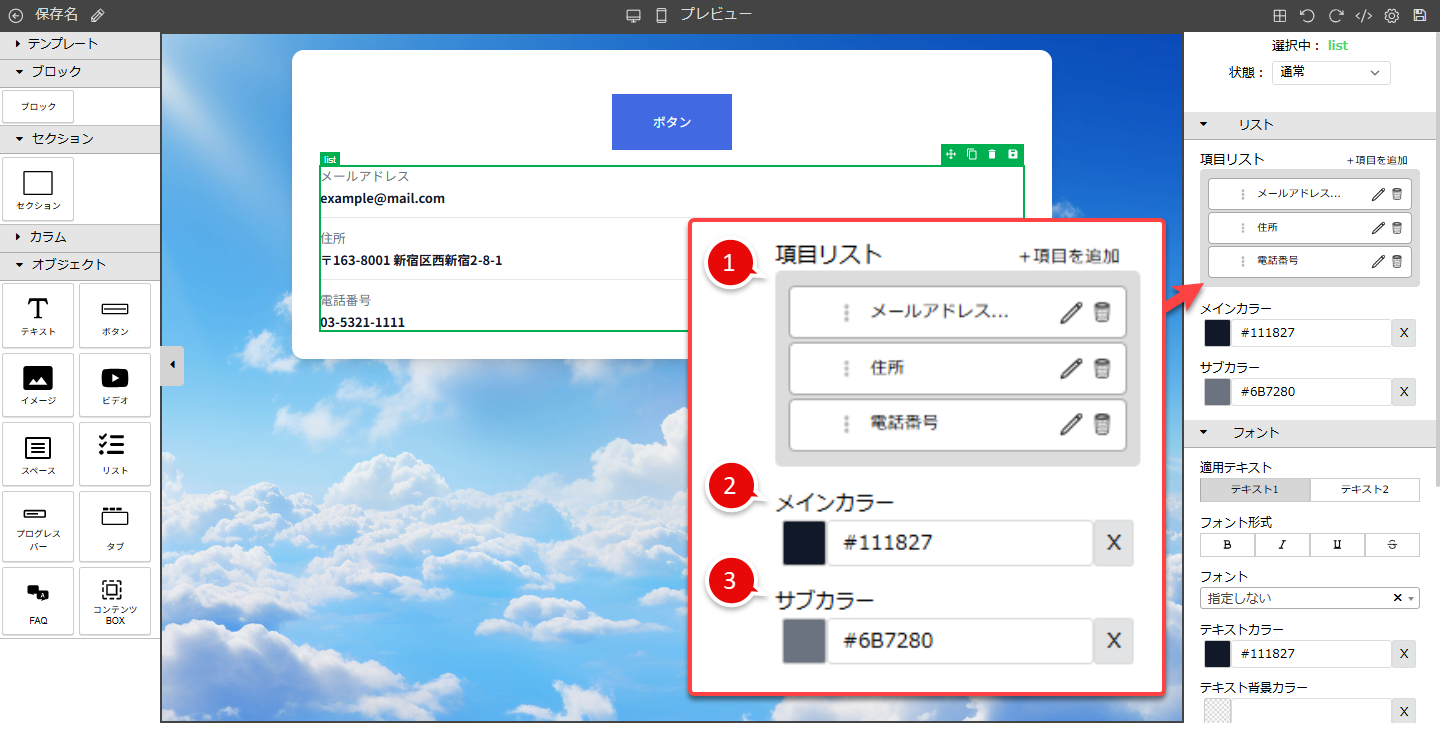Toggle bold font style

click(x=1227, y=545)
